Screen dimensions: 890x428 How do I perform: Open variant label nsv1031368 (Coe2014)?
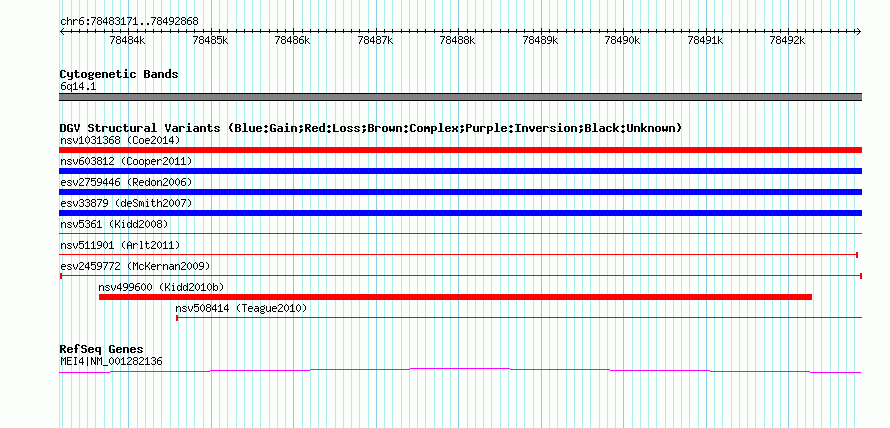tap(120, 140)
